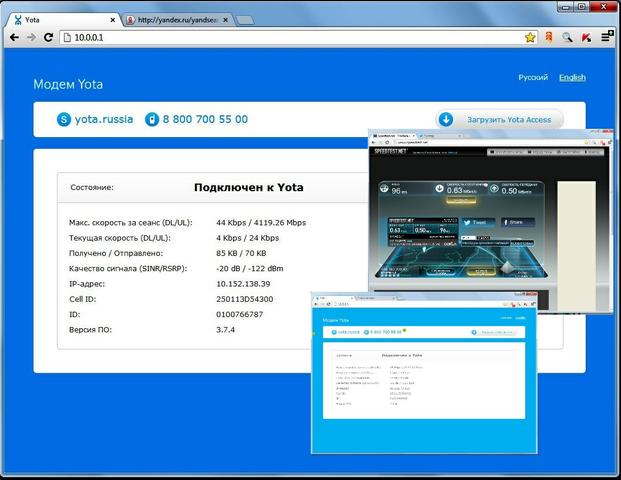The height and width of the screenshot is (480, 621).
Task: Select value 44 Kbps / 4119.26 Mbps
Action: pyautogui.click(x=261, y=223)
